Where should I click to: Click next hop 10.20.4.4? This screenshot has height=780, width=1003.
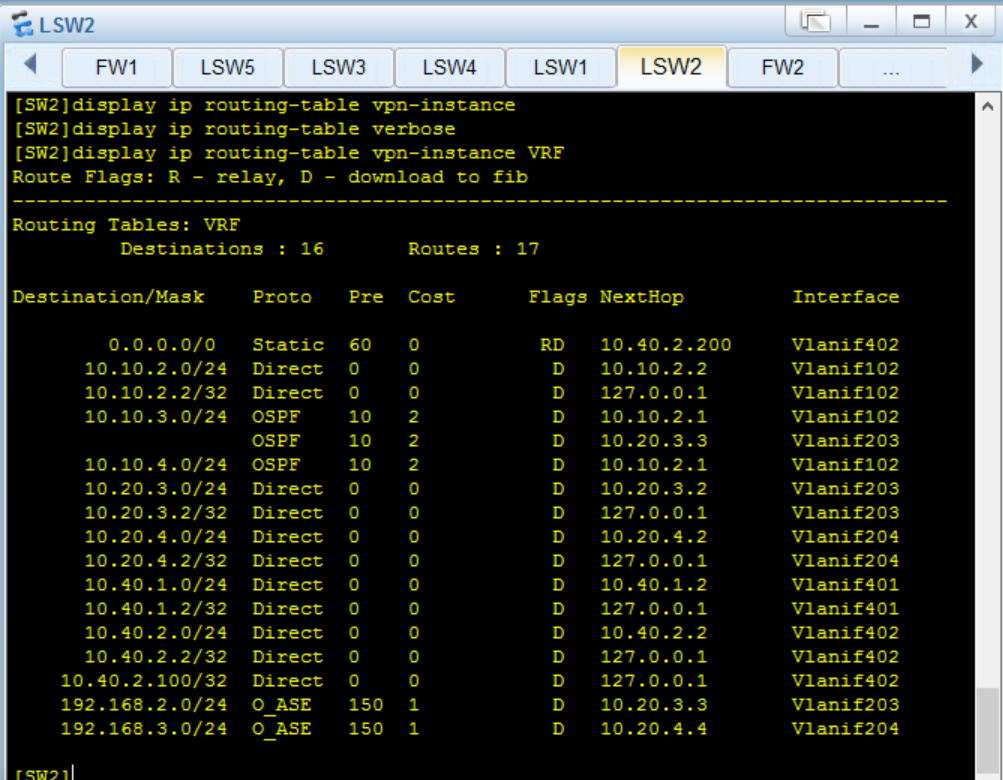pyautogui.click(x=654, y=729)
